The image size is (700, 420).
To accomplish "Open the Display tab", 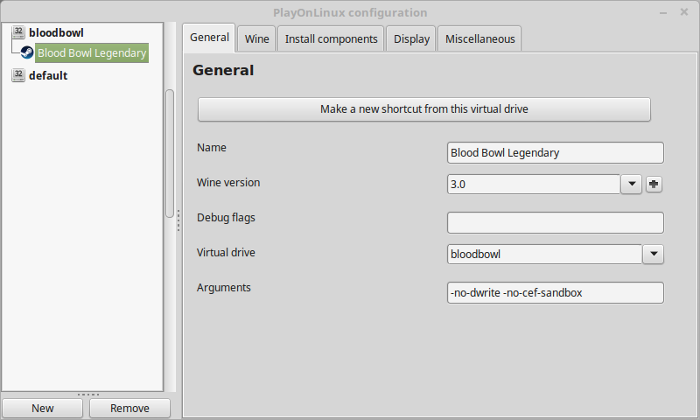I will tap(411, 39).
